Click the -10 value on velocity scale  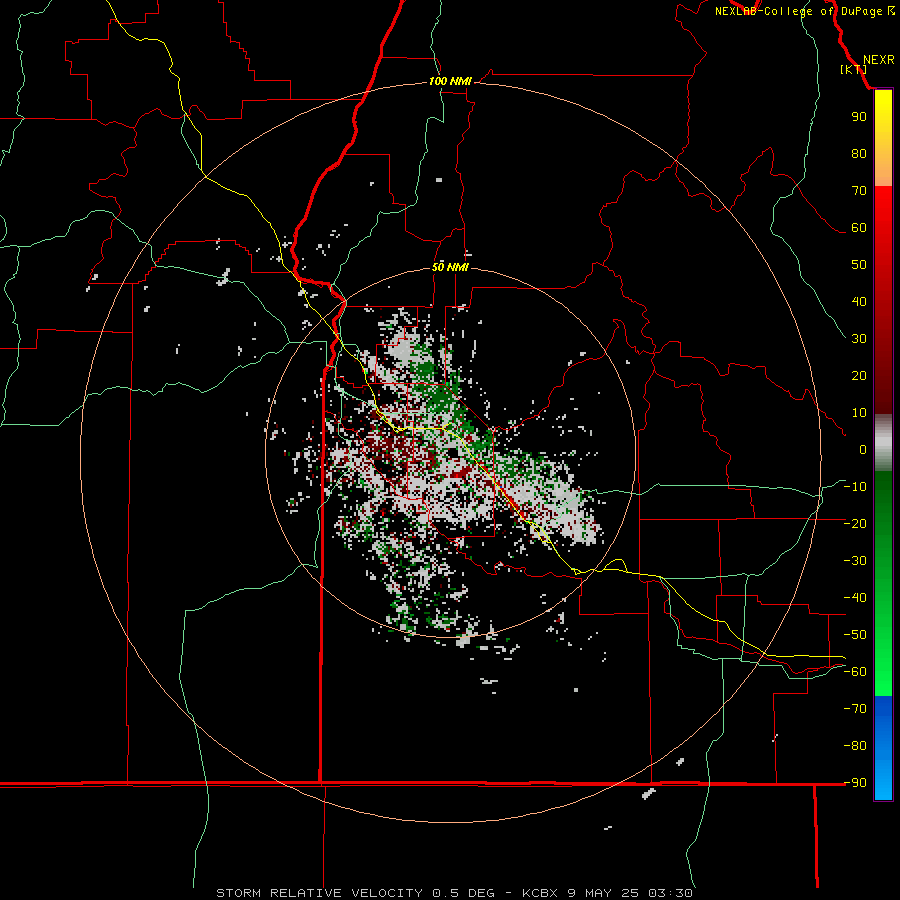pos(855,487)
